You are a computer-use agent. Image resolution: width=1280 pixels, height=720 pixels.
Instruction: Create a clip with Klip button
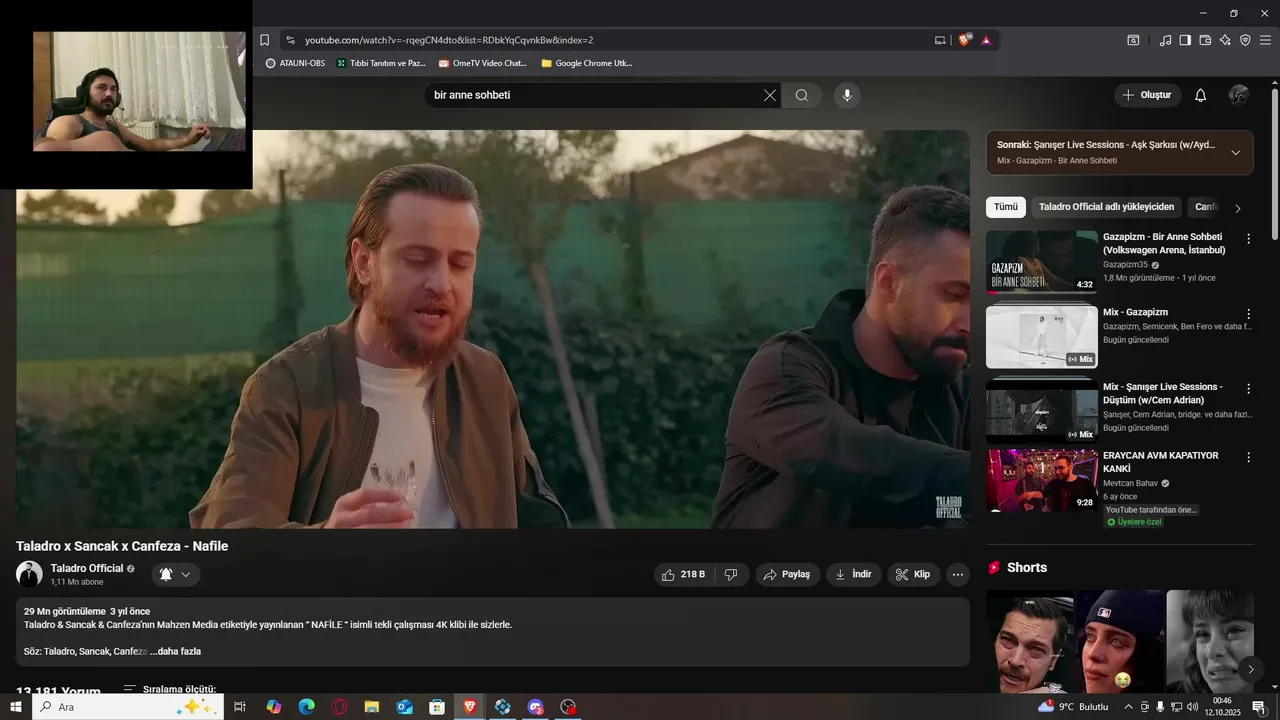point(913,574)
